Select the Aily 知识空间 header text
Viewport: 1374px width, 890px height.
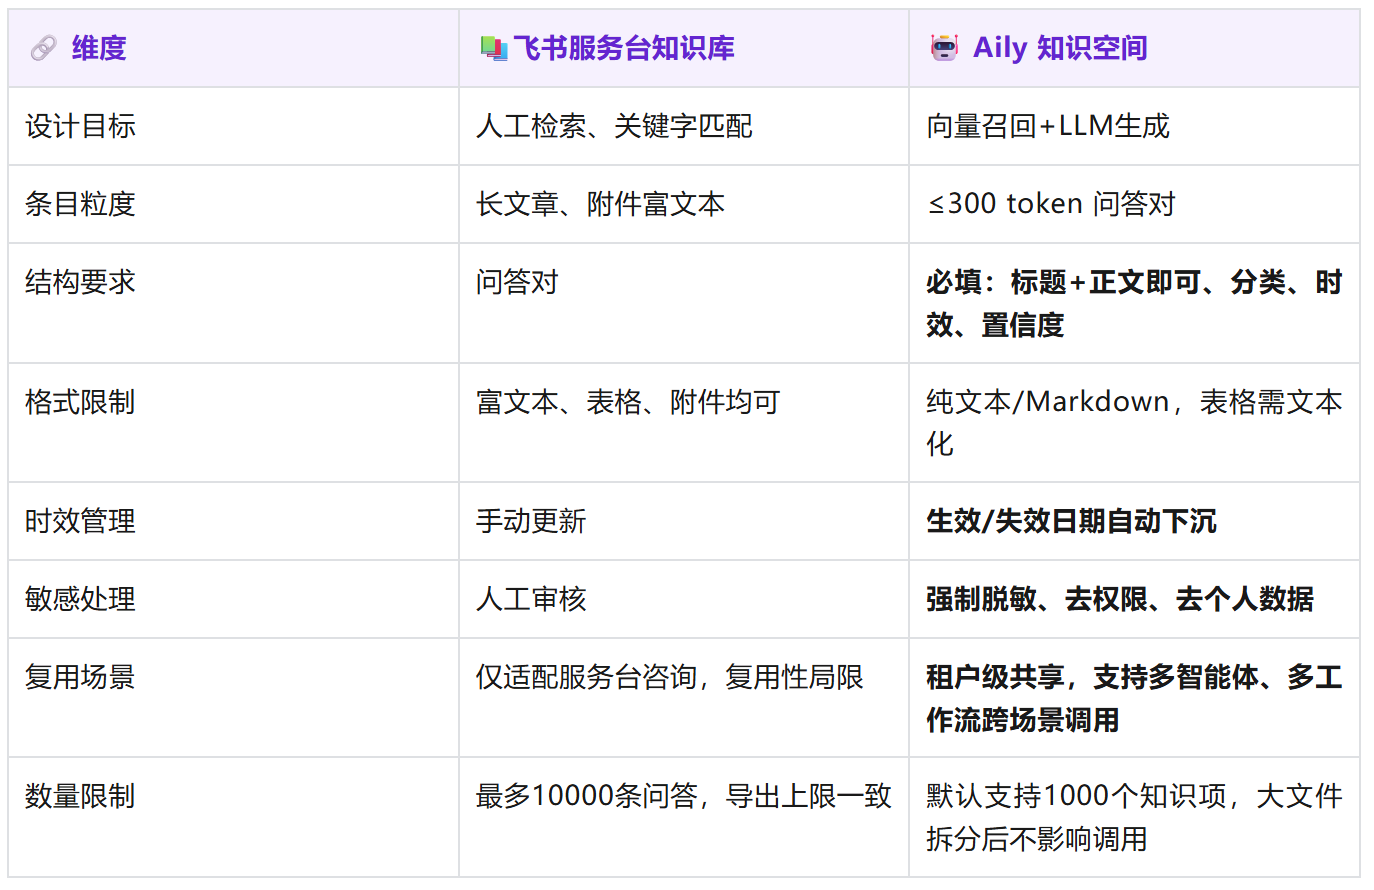pos(1059,48)
